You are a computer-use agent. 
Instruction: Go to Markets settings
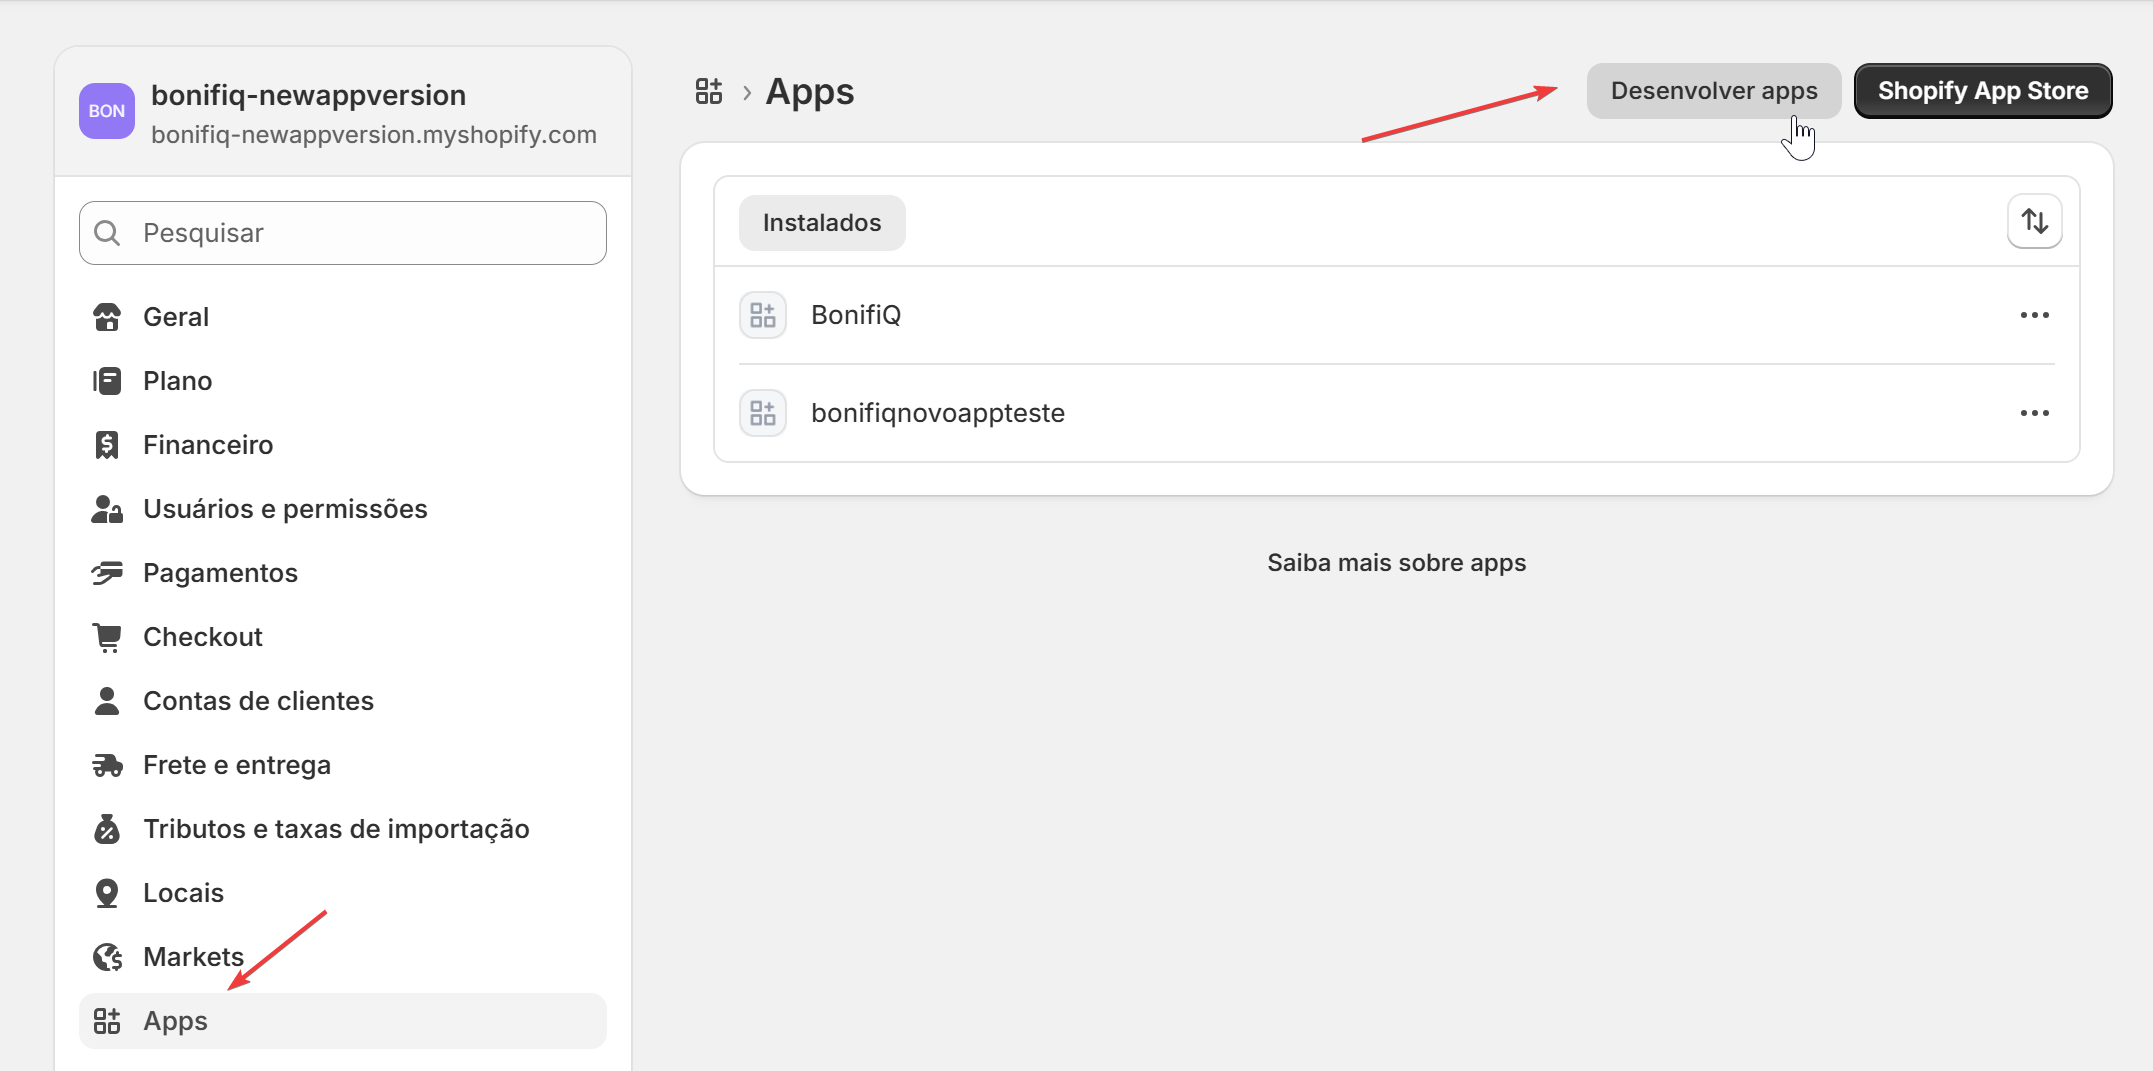click(343, 957)
